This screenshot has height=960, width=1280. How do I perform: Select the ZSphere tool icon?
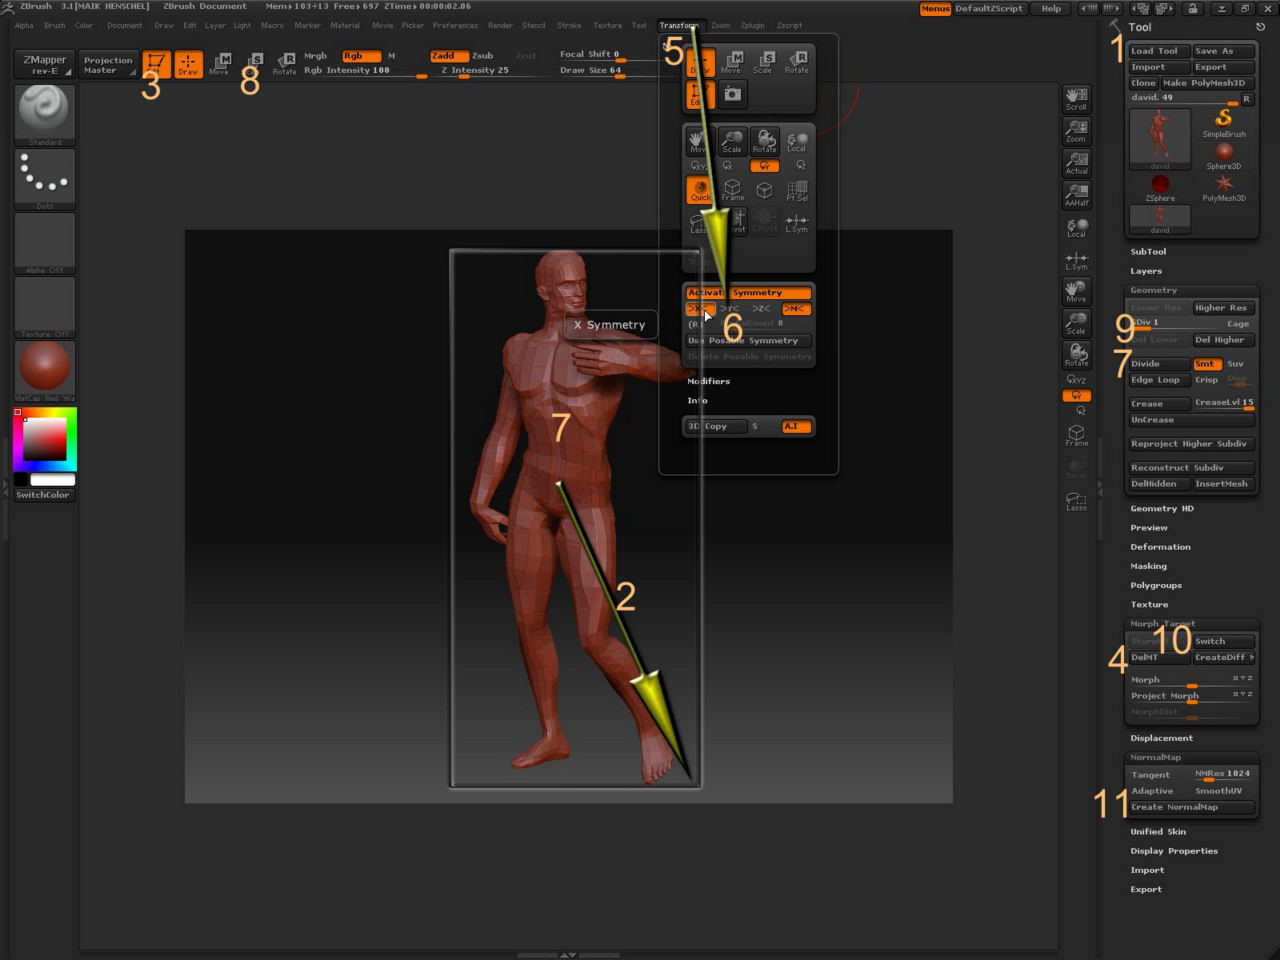click(1160, 186)
